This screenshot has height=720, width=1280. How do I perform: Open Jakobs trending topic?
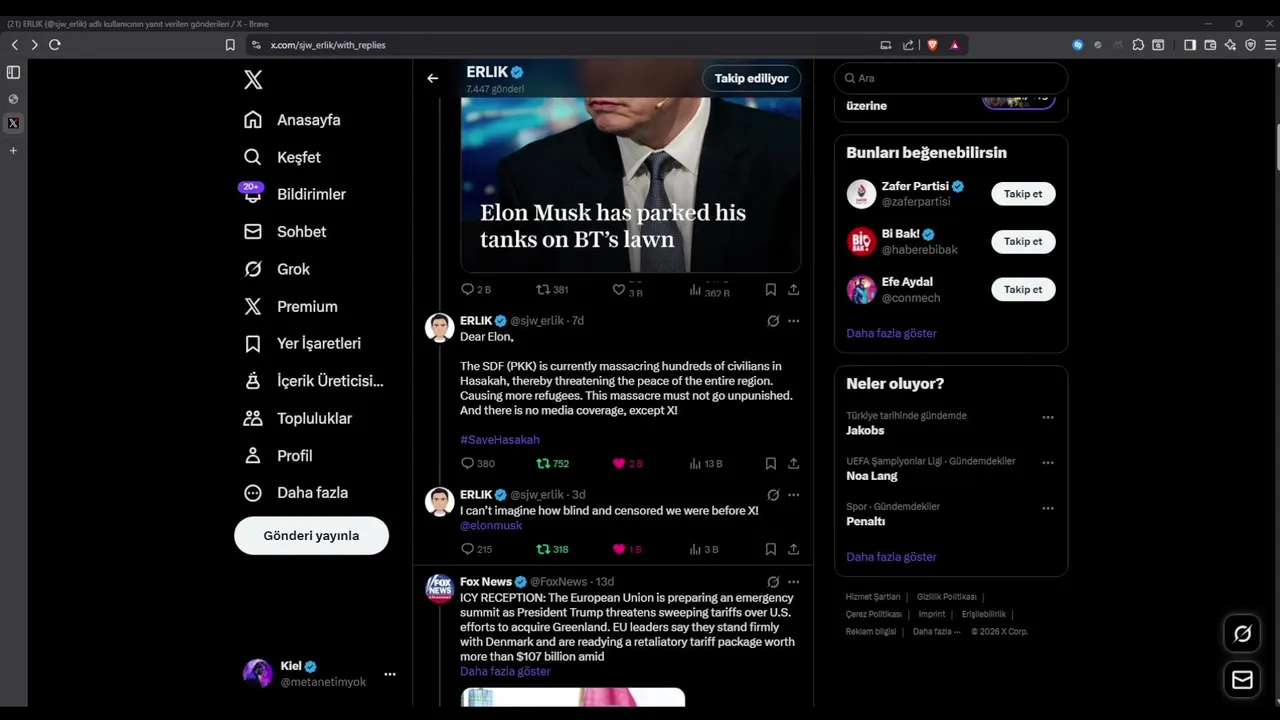(865, 431)
